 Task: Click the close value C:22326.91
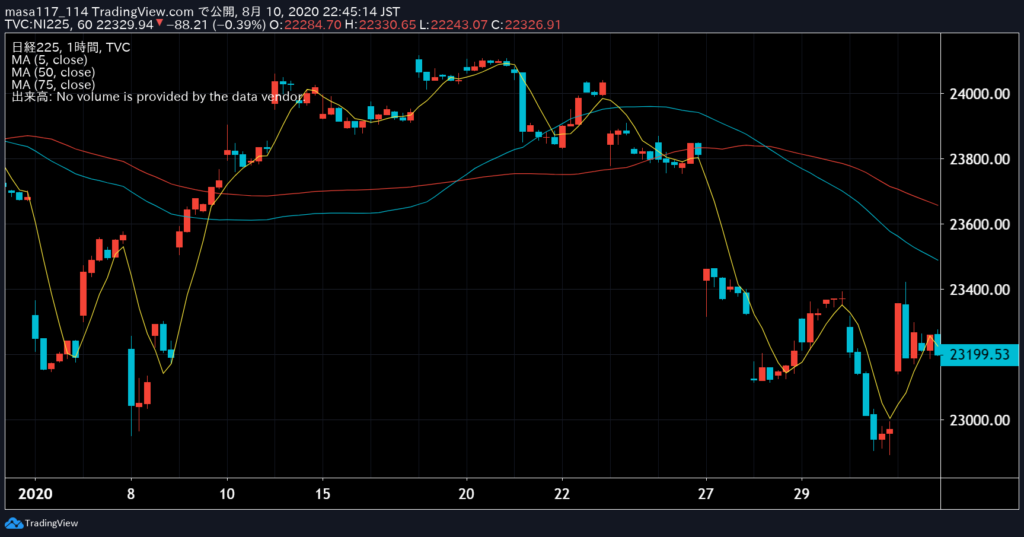click(526, 24)
